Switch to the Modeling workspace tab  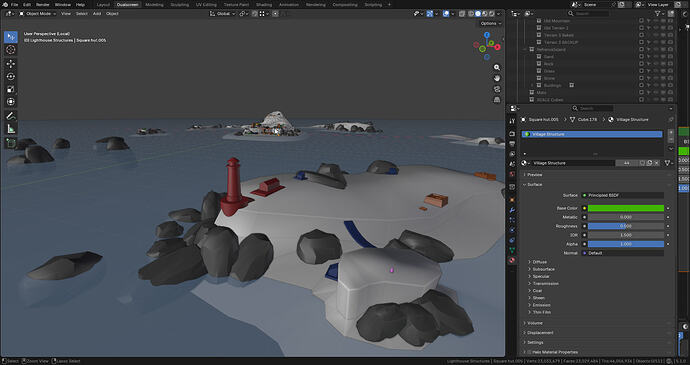[154, 4]
